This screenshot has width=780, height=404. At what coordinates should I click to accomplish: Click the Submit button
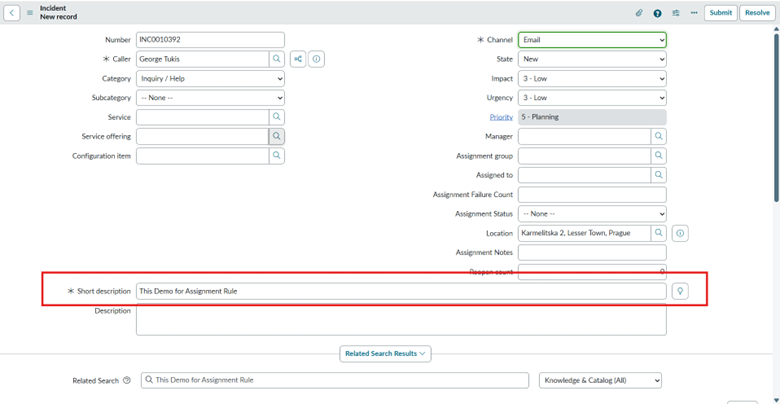(720, 13)
